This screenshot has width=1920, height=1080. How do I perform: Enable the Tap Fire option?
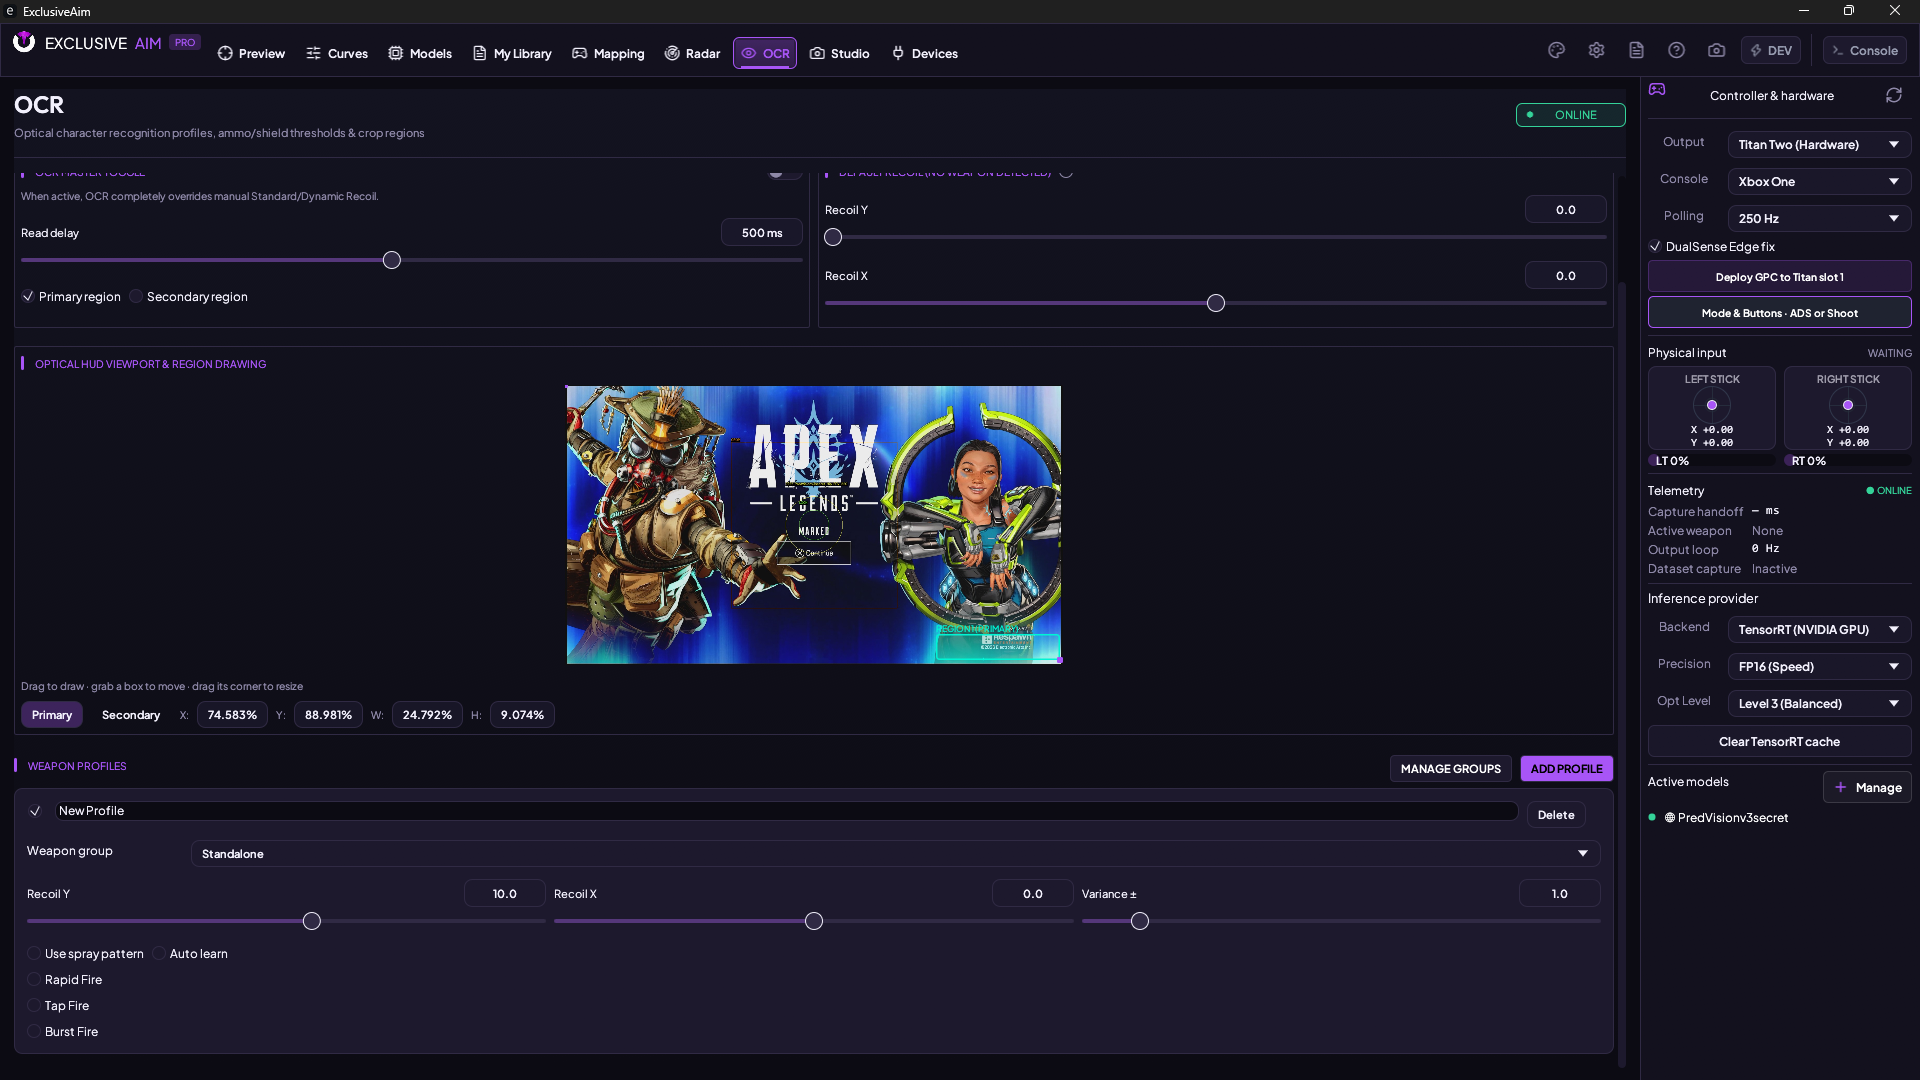point(34,1006)
